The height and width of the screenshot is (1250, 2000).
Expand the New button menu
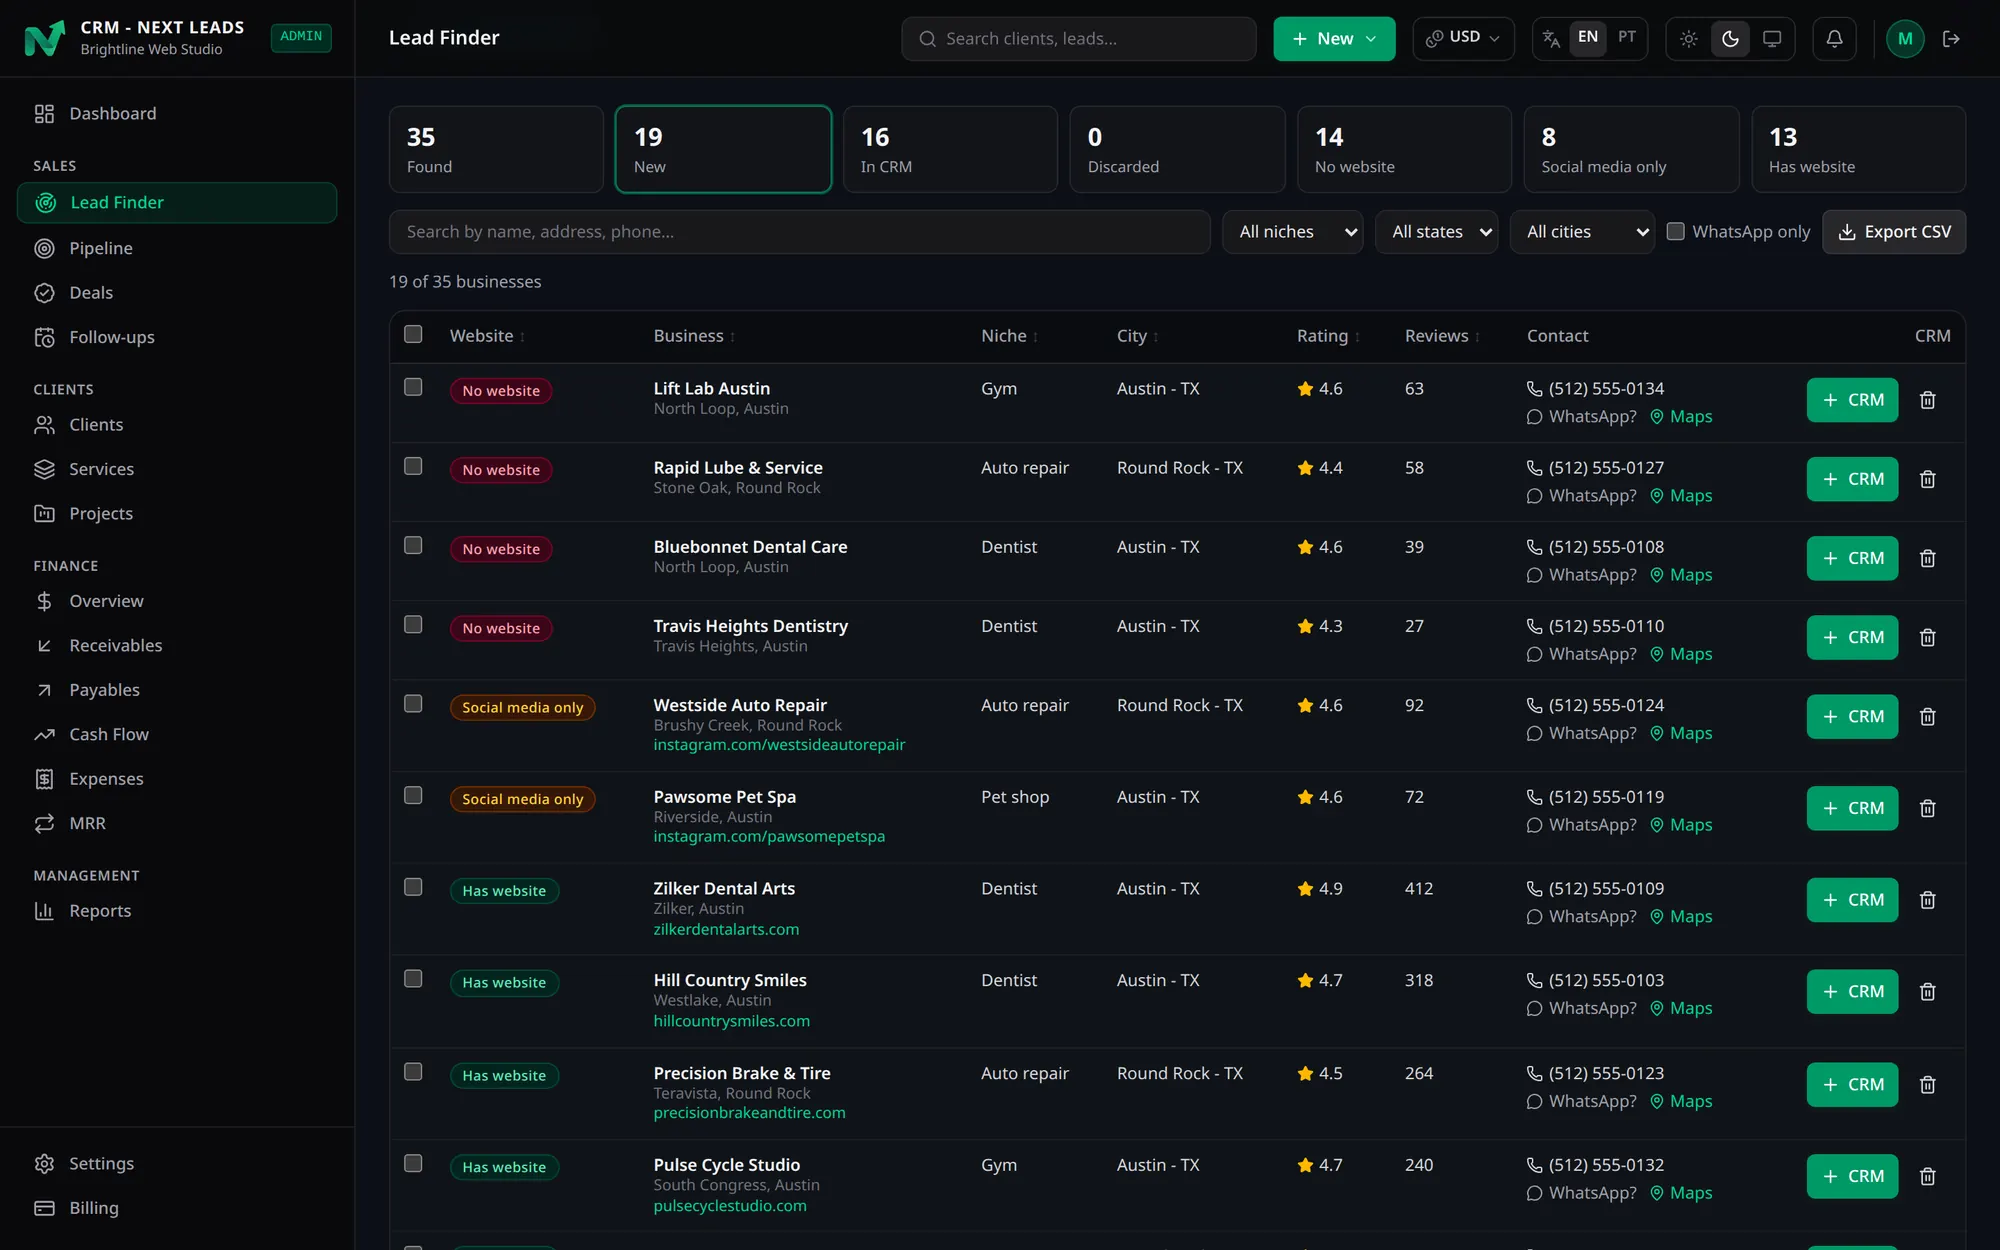coord(1334,38)
